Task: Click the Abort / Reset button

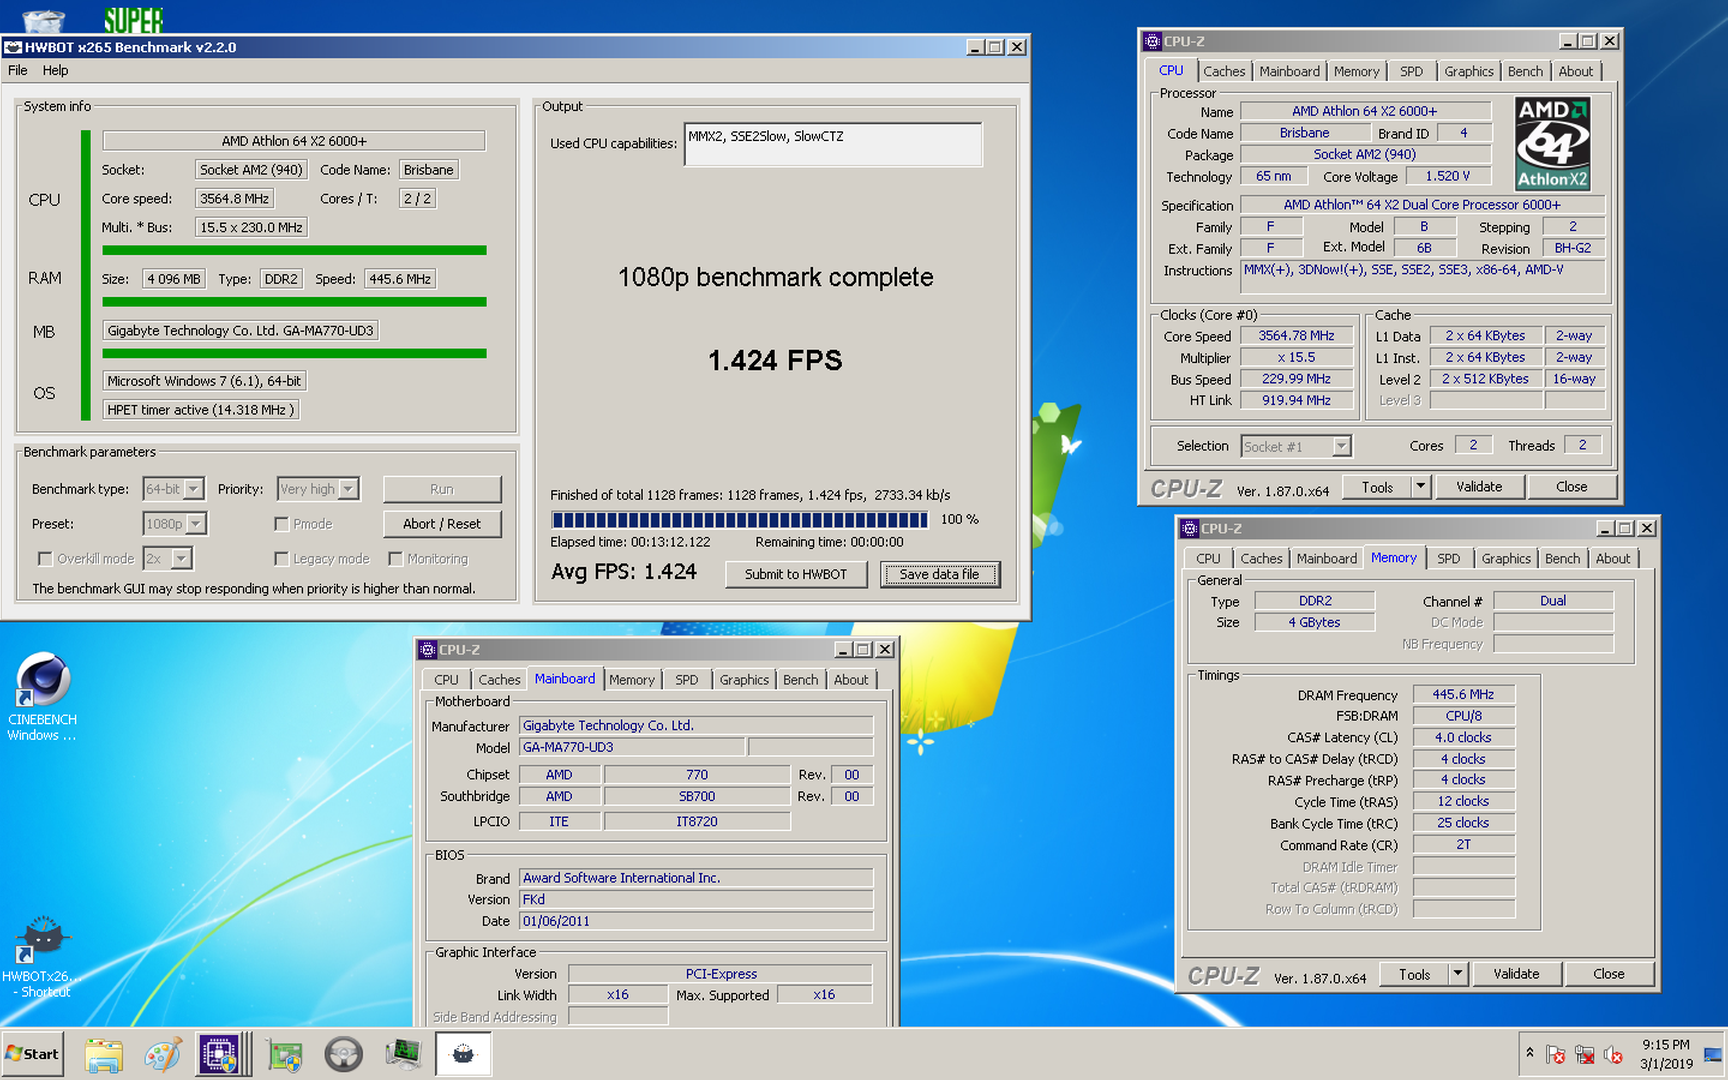Action: click(x=442, y=524)
